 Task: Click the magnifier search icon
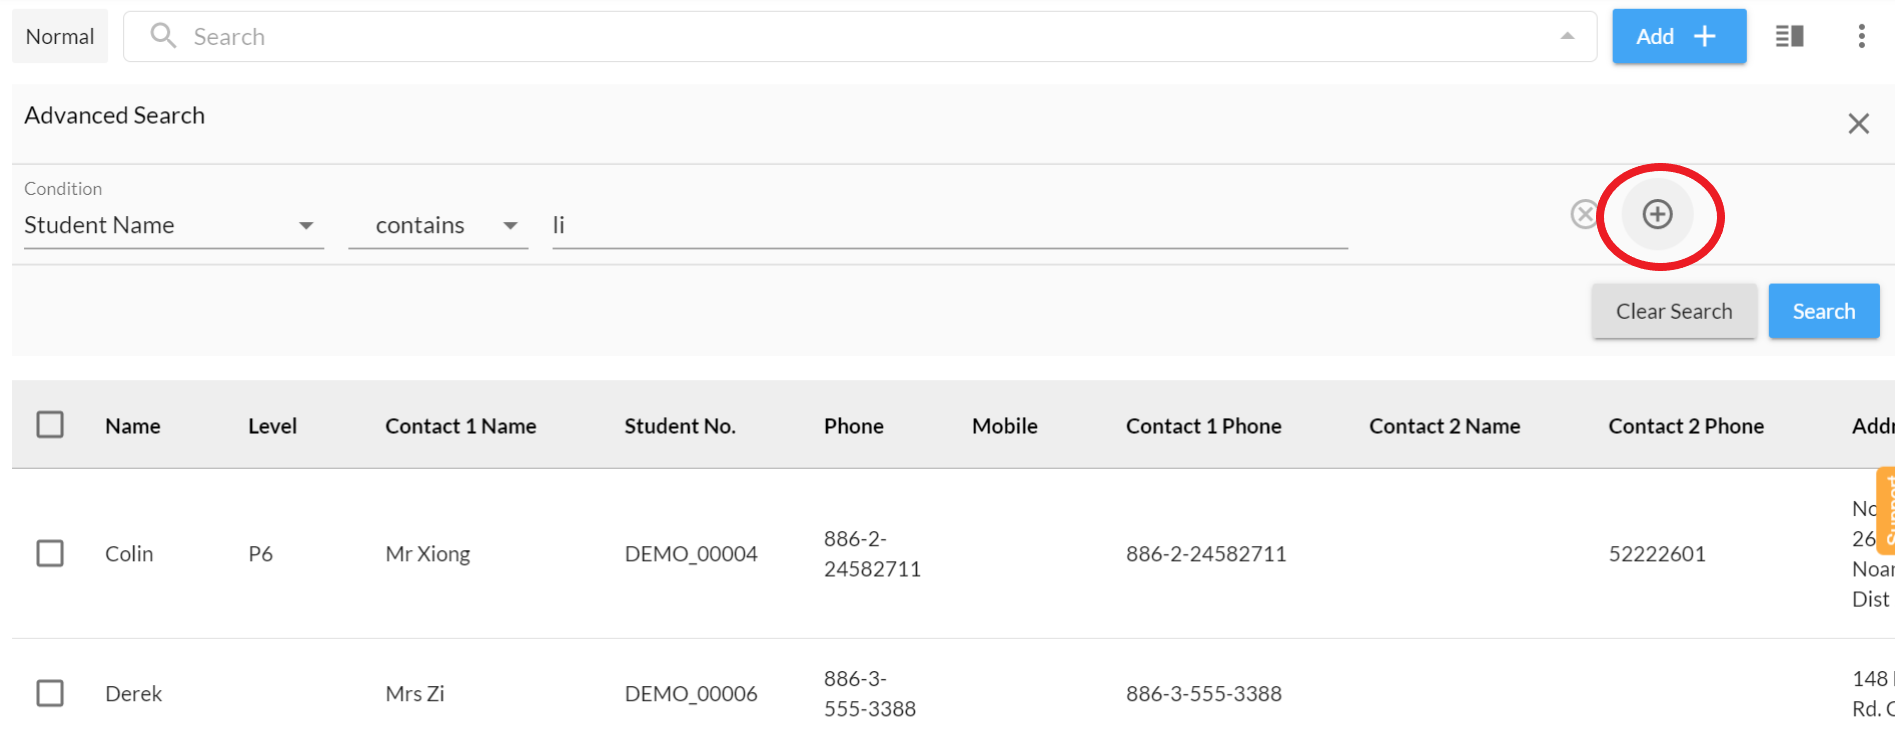(x=163, y=36)
